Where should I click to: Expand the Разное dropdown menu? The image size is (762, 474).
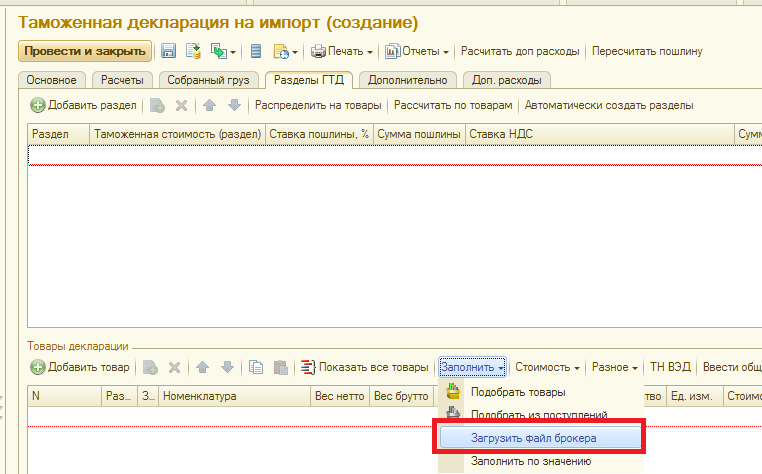click(x=614, y=367)
